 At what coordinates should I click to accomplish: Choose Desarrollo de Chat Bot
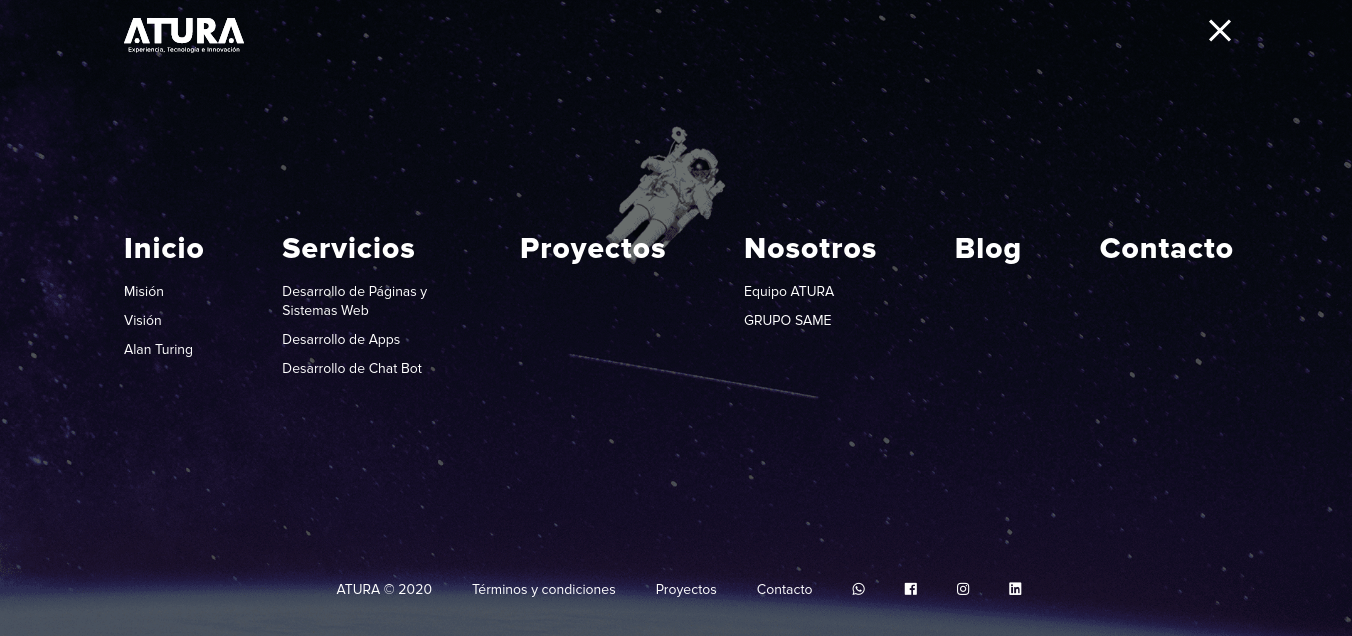coord(352,368)
